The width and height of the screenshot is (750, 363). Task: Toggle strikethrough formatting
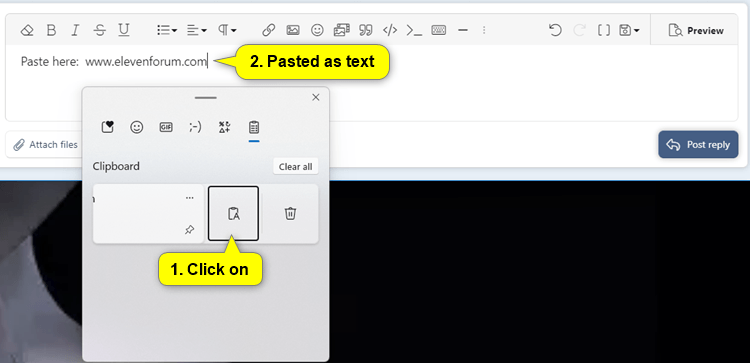coord(99,31)
